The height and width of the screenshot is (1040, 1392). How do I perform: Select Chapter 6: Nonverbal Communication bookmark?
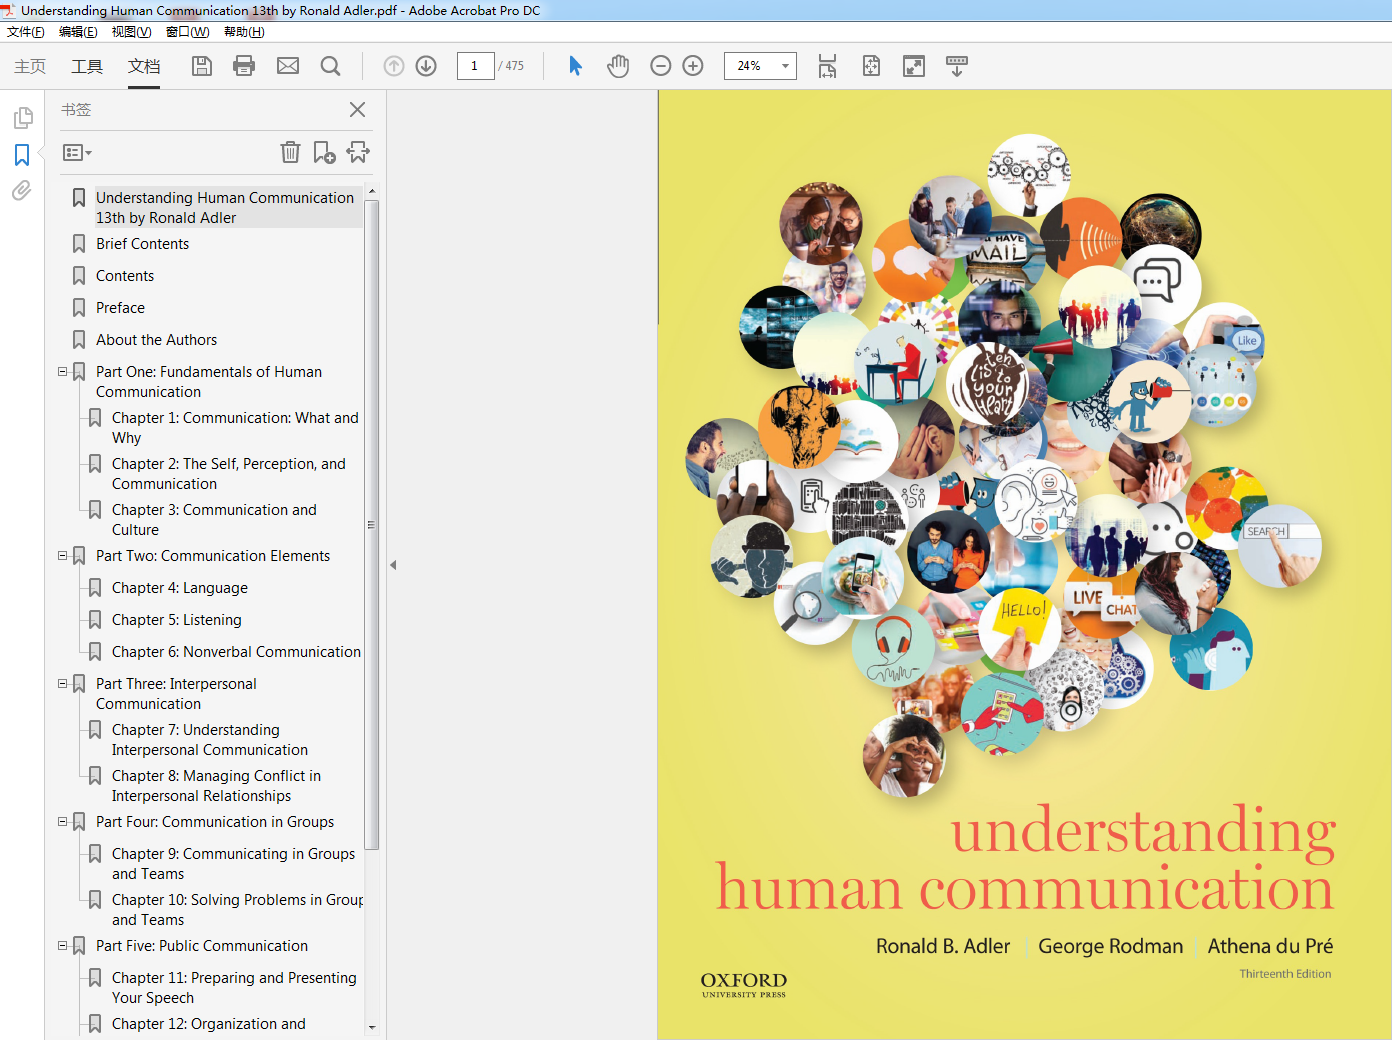(x=236, y=652)
